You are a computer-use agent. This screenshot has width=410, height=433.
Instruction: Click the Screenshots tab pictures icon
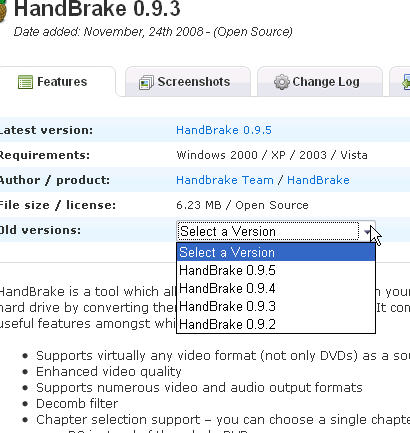tap(146, 82)
